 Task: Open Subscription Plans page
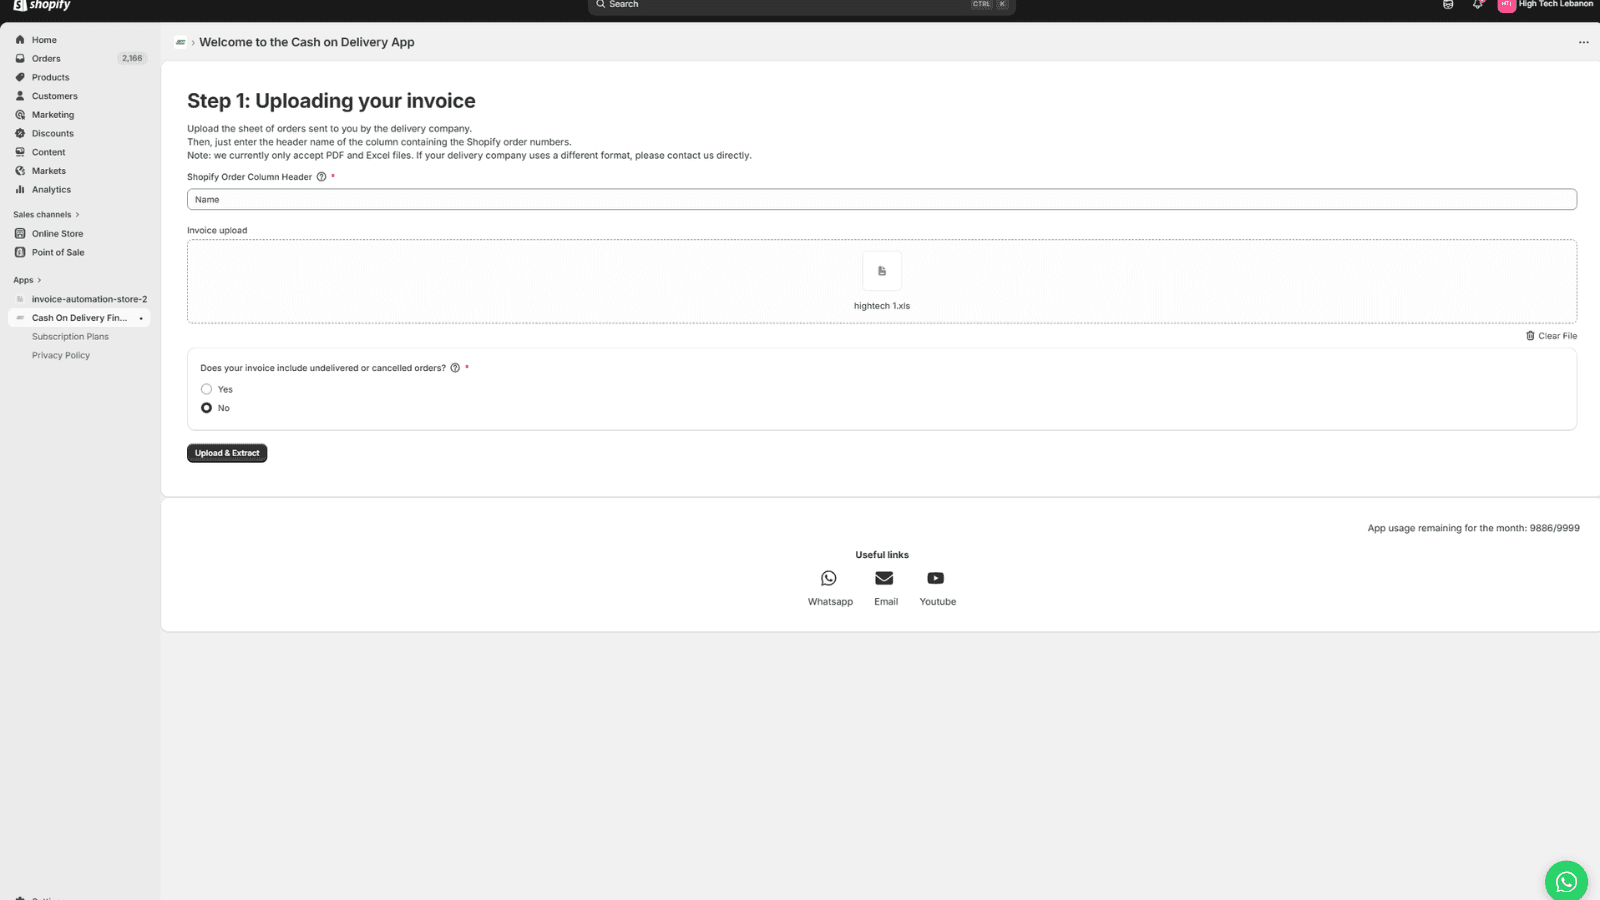pyautogui.click(x=70, y=337)
